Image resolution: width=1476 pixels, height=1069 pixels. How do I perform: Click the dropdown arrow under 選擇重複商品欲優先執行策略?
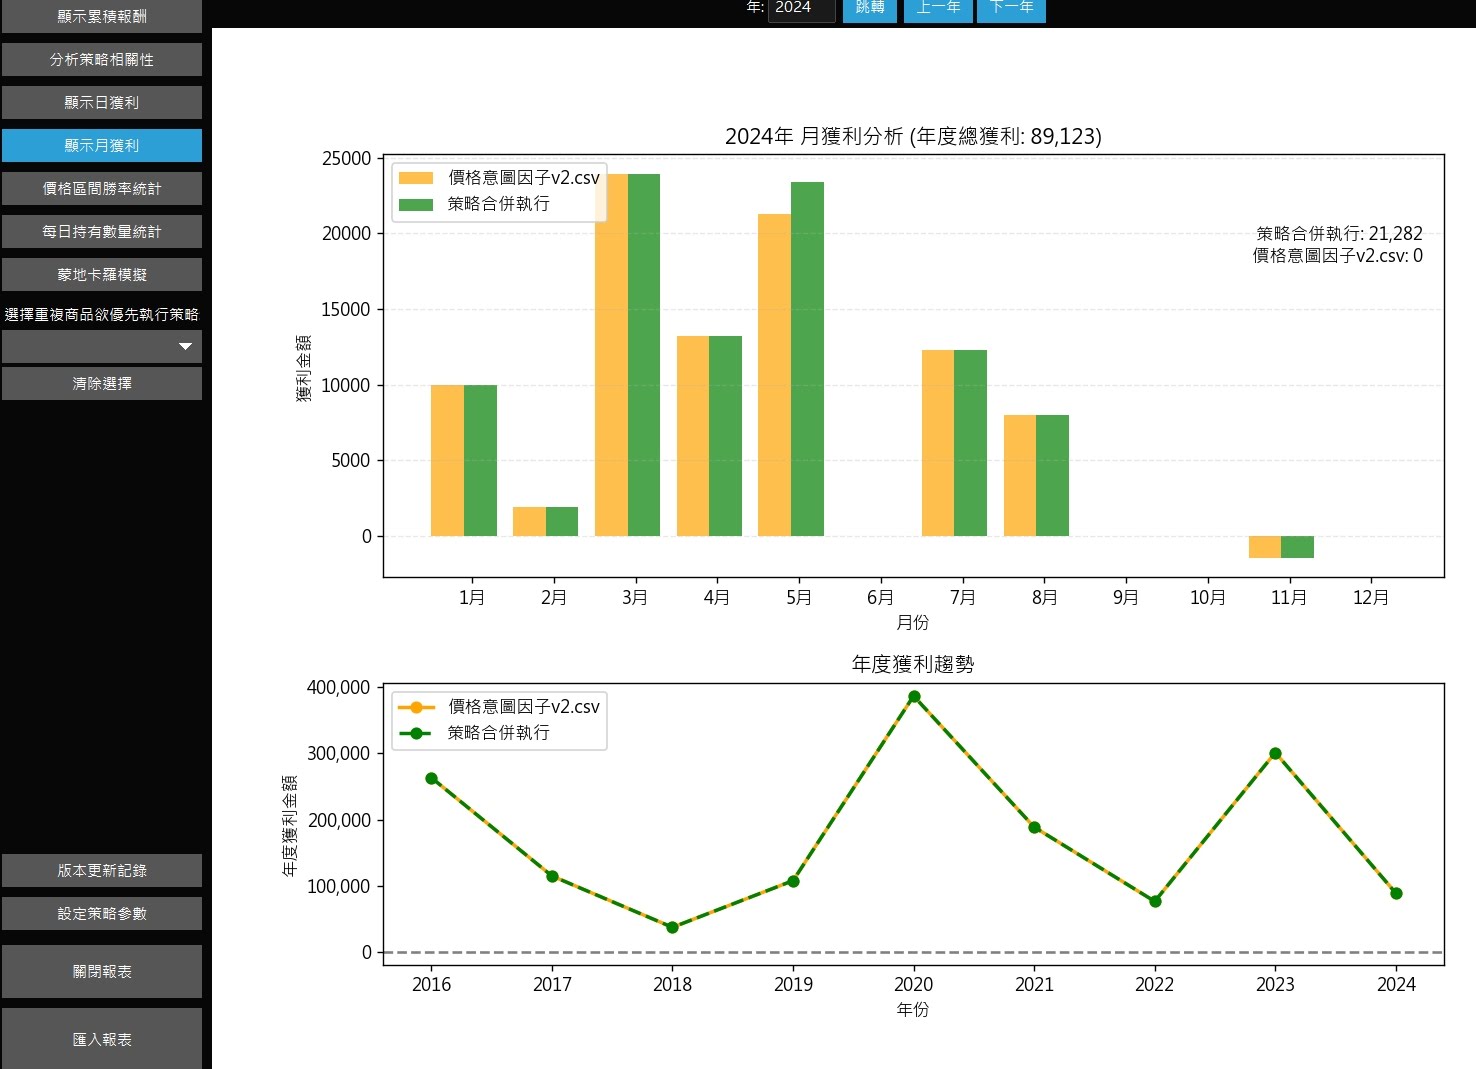tap(185, 346)
